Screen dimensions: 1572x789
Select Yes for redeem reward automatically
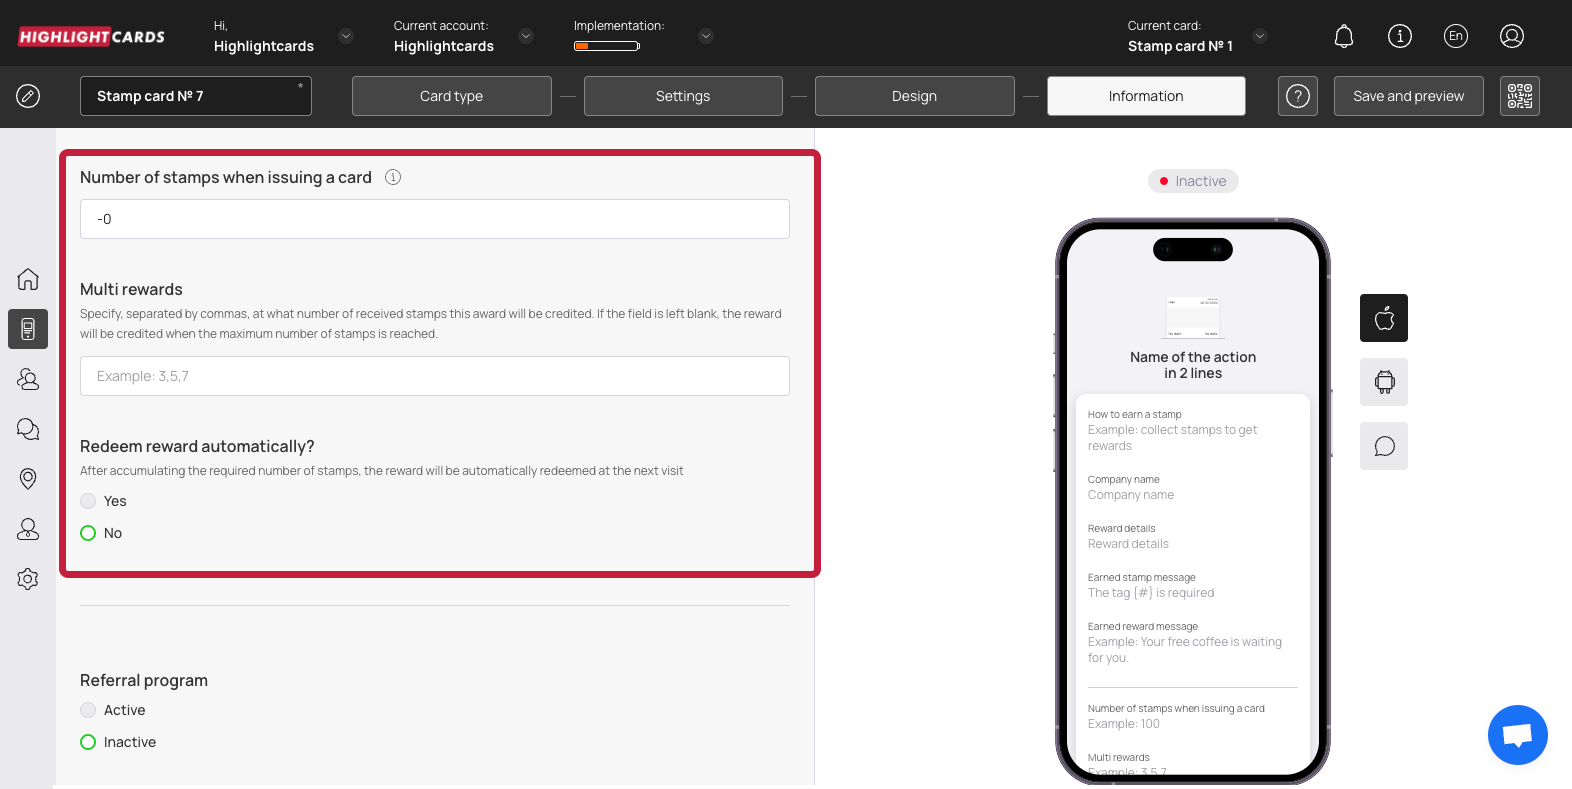[x=89, y=501]
